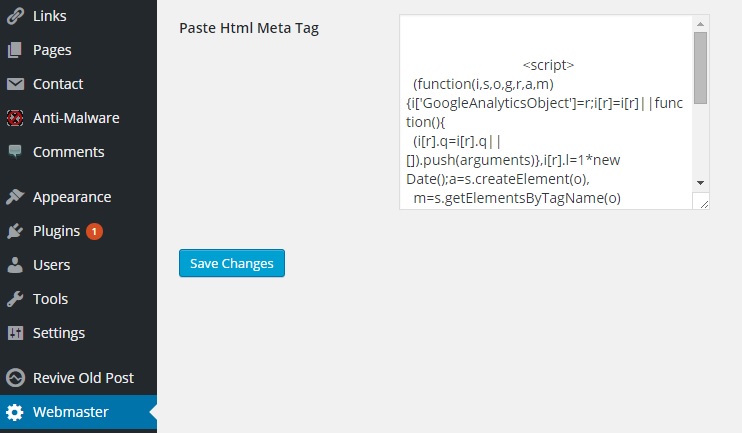This screenshot has width=742, height=433.
Task: Click the Plugins plug icon
Action: coord(15,231)
